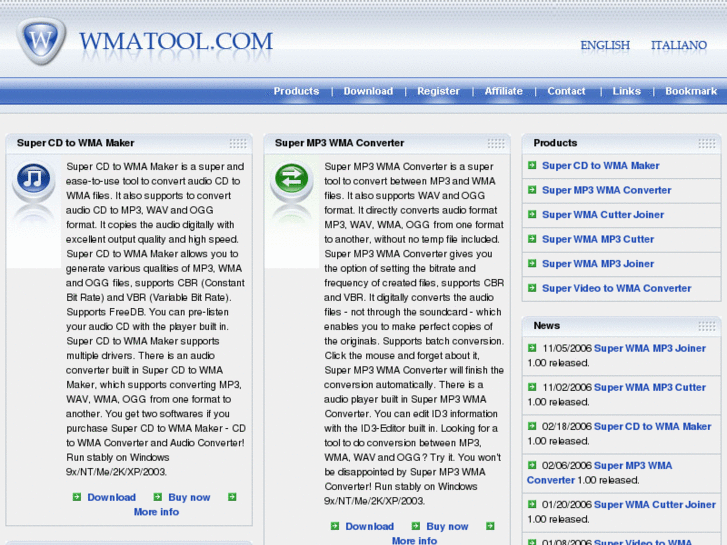Click green arrow icon before CD Maker More info
This screenshot has height=545, width=727.
232,497
